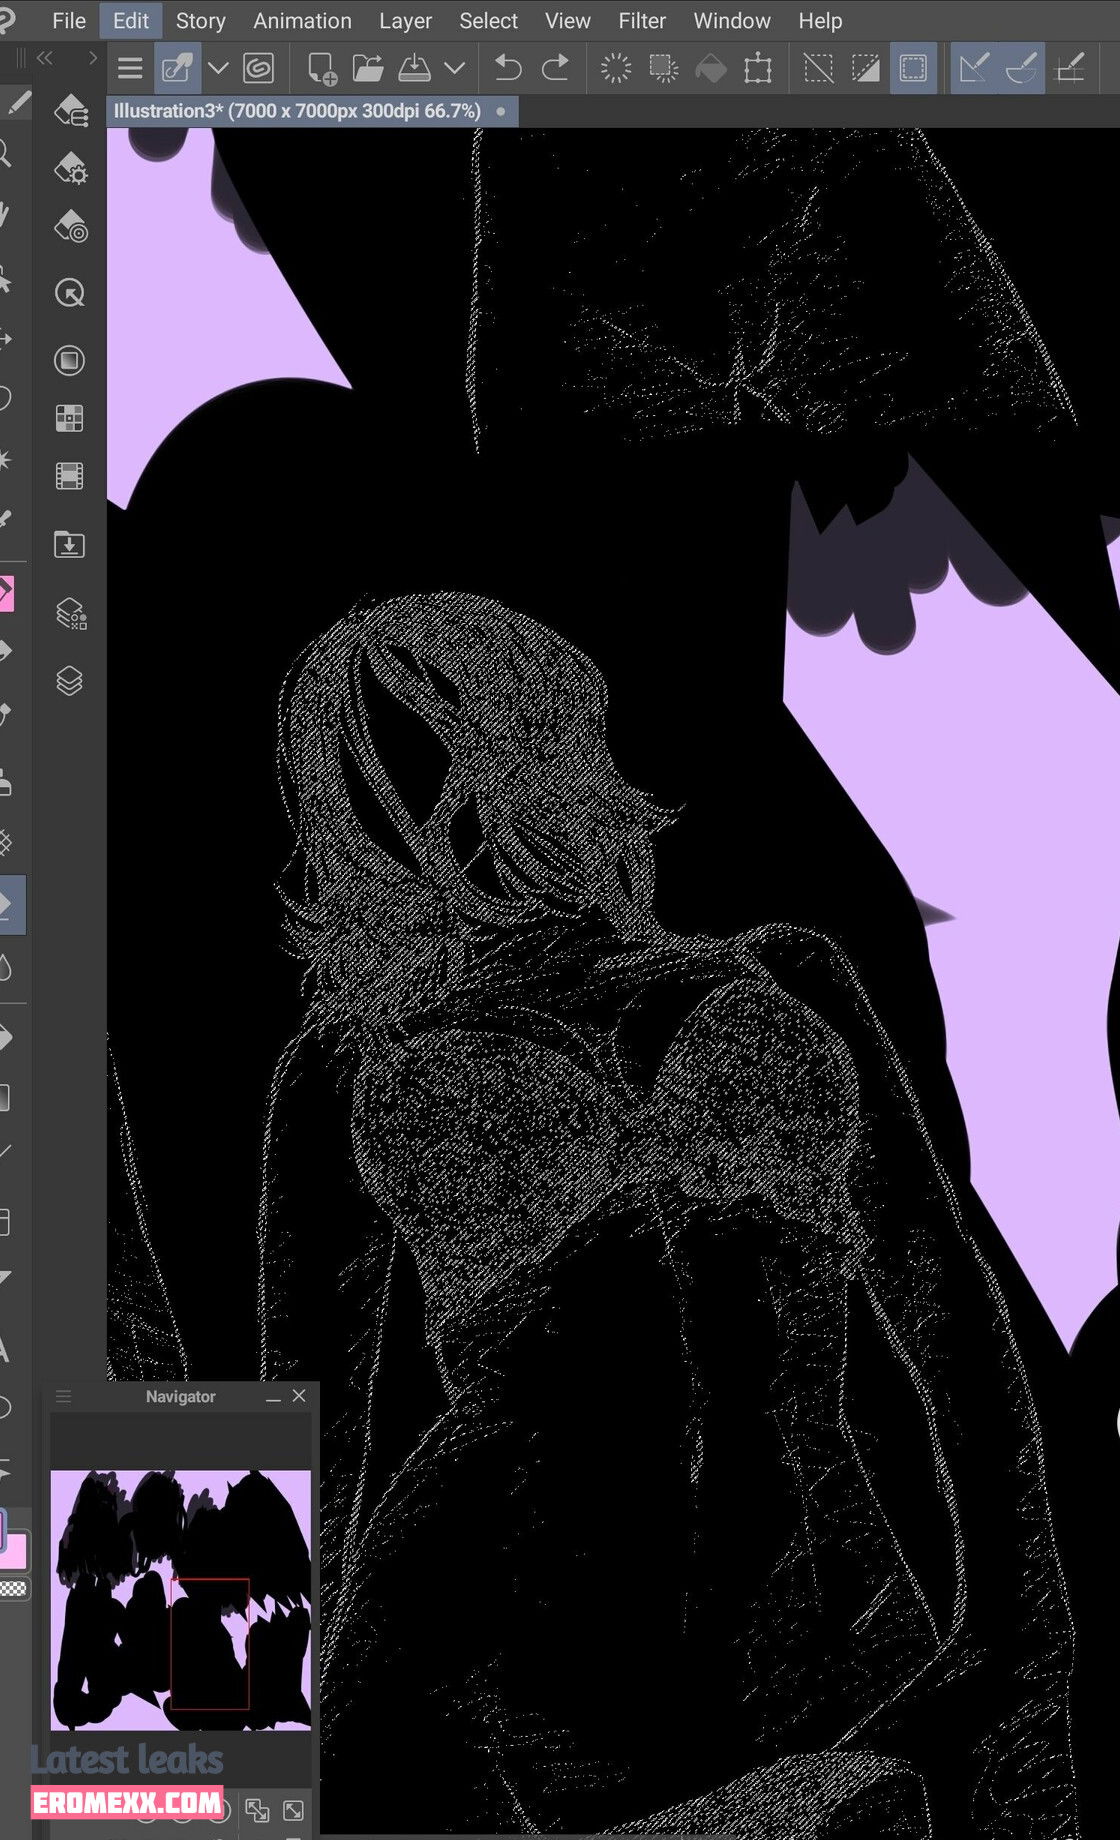Clear outside the selection
This screenshot has height=1840, width=1120.
[663, 68]
